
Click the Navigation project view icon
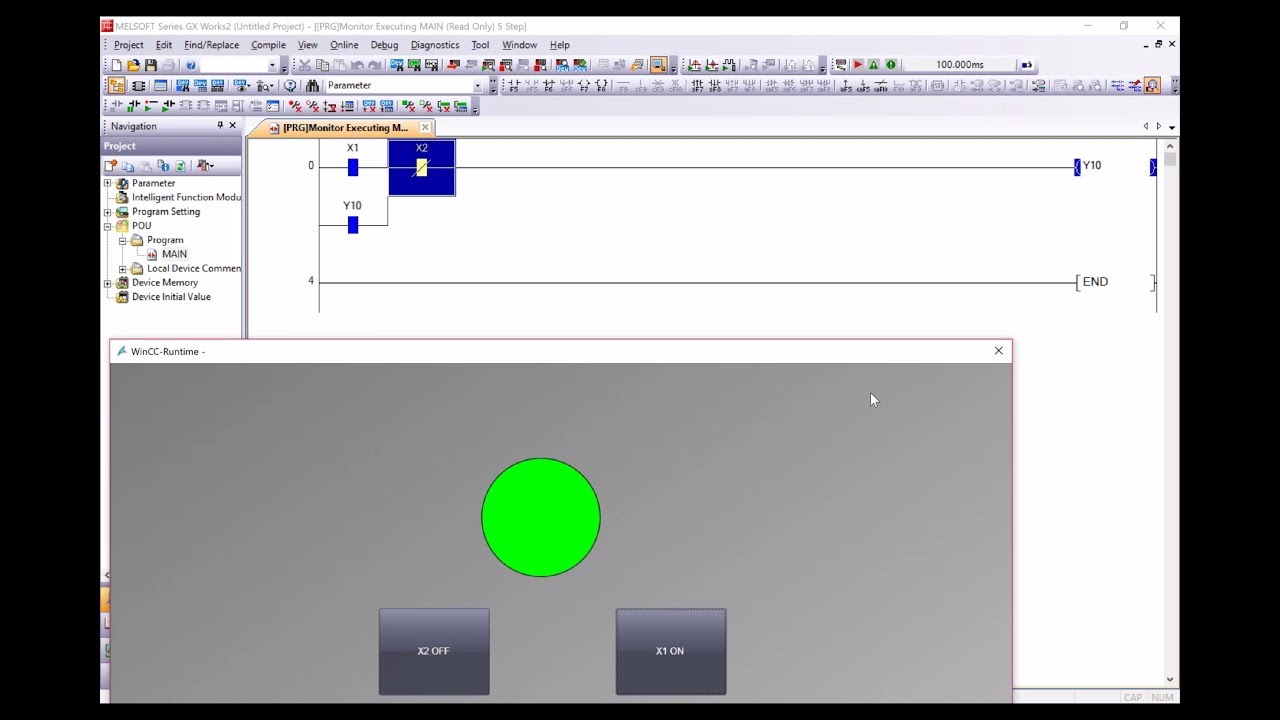coord(116,86)
